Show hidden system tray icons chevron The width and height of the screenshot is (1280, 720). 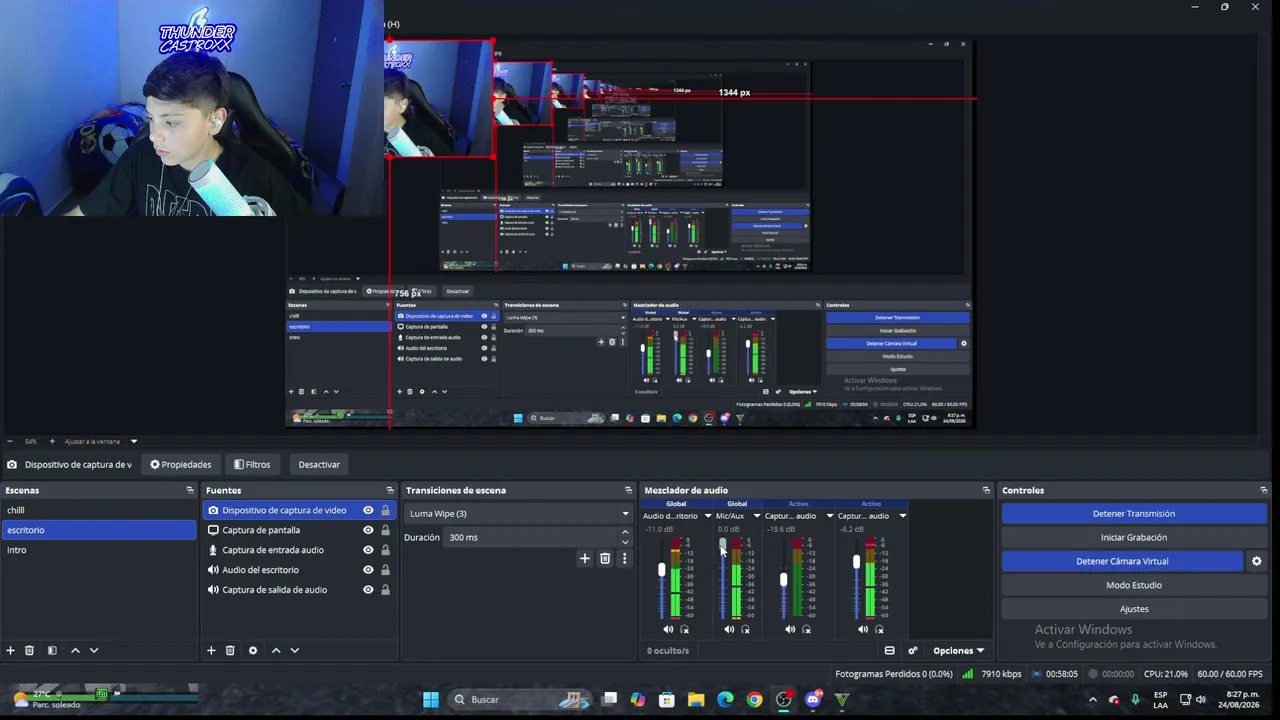point(1092,699)
